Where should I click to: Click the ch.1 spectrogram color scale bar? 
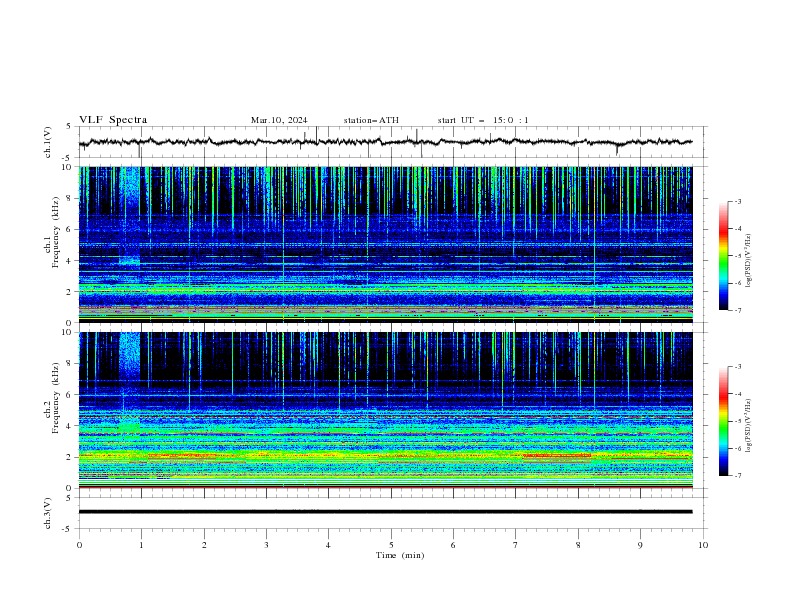[x=723, y=256]
